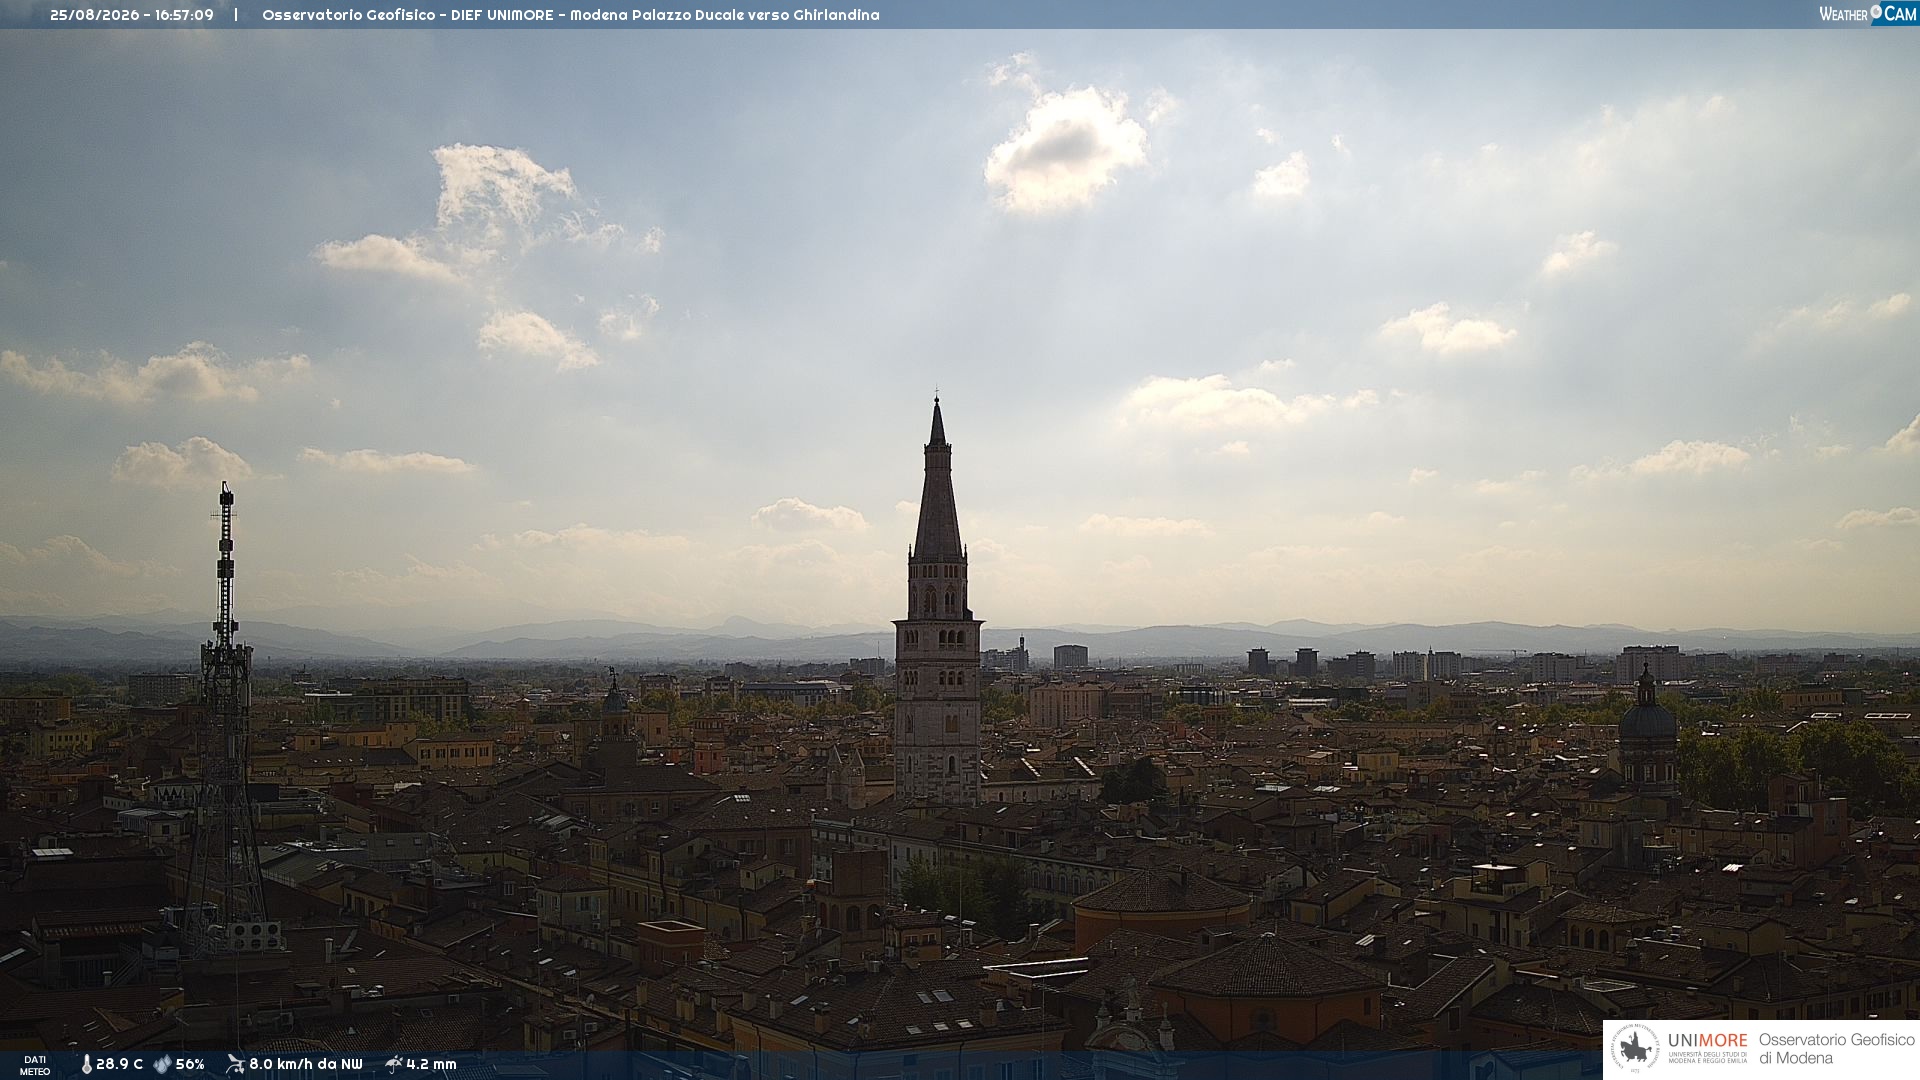Click the UNIMORE wordmark text
This screenshot has width=1920, height=1080.
1707,1041
